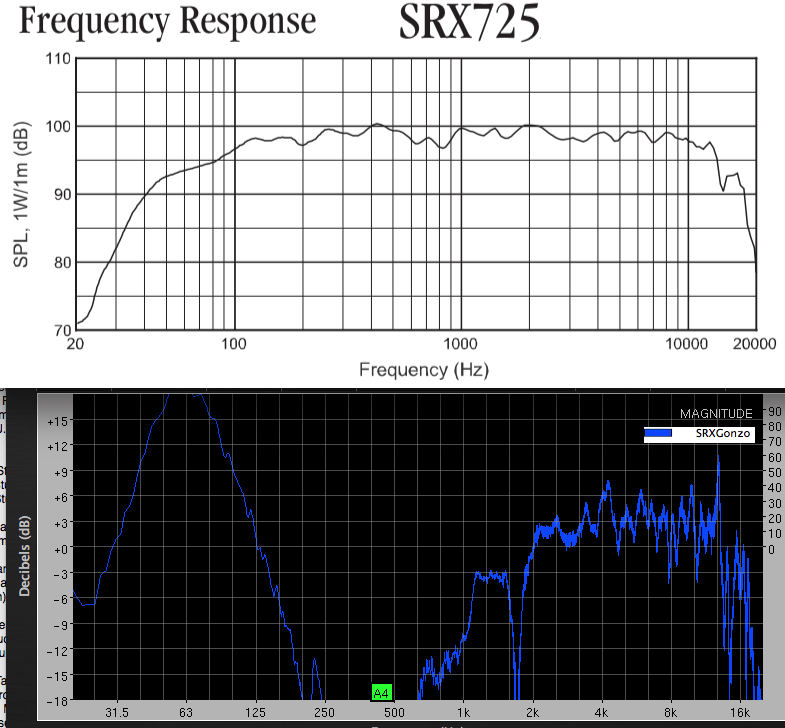Click the 2k frequency tick label

click(x=533, y=712)
